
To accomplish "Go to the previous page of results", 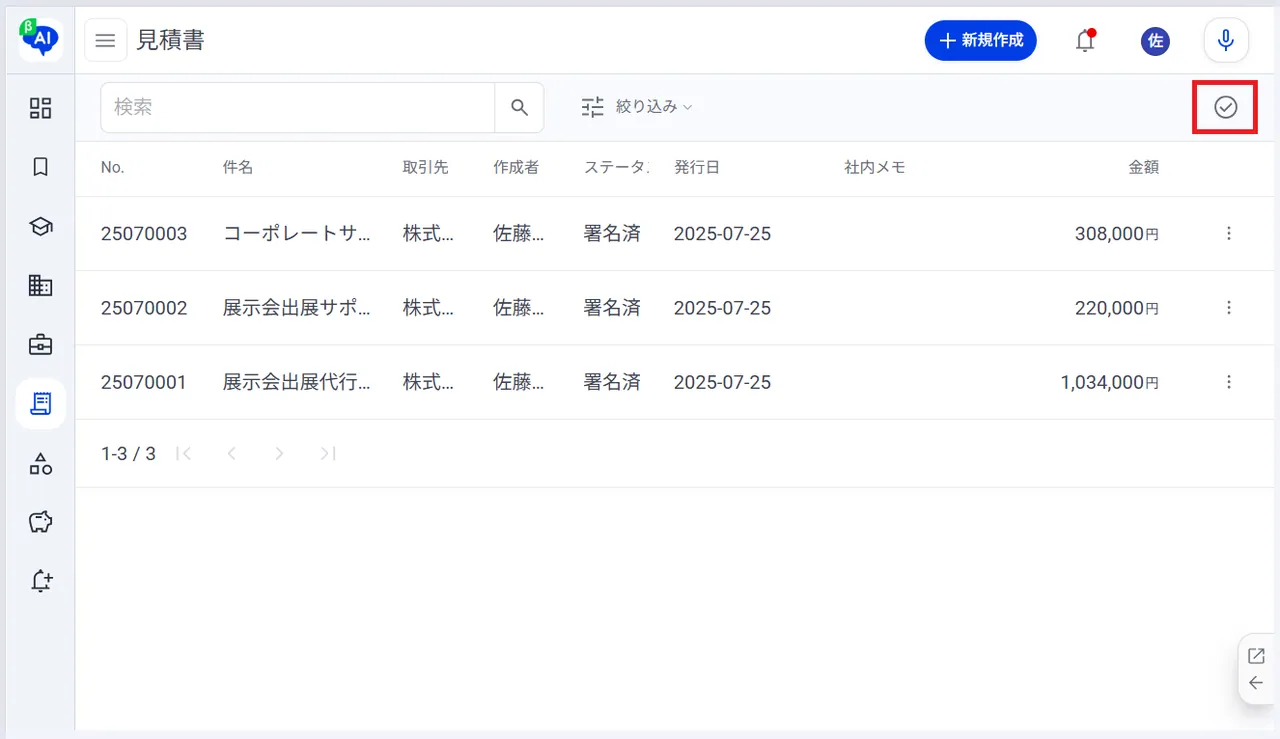I will 231,454.
